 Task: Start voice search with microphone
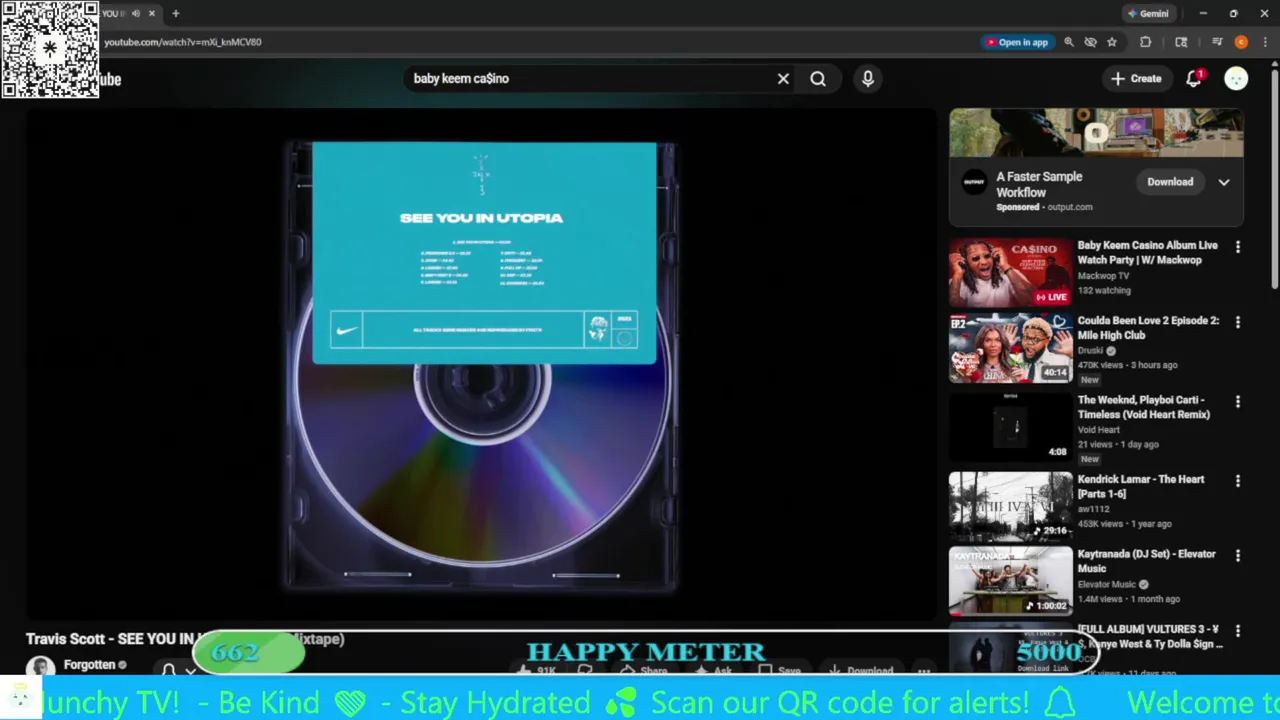[868, 79]
